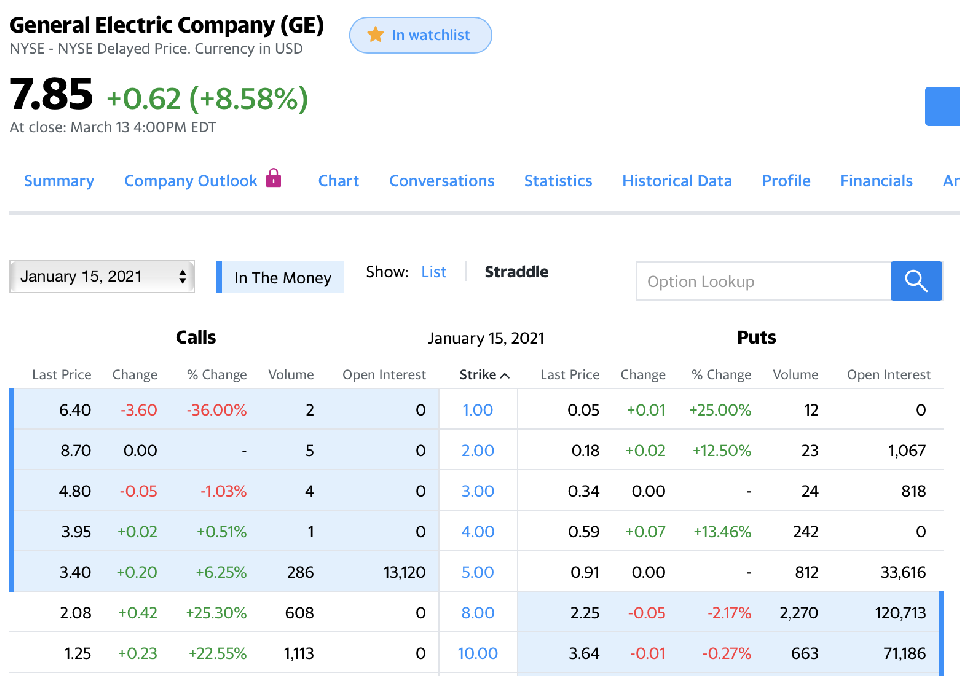The image size is (960, 676).
Task: Click the watchlist star icon
Action: pos(376,35)
